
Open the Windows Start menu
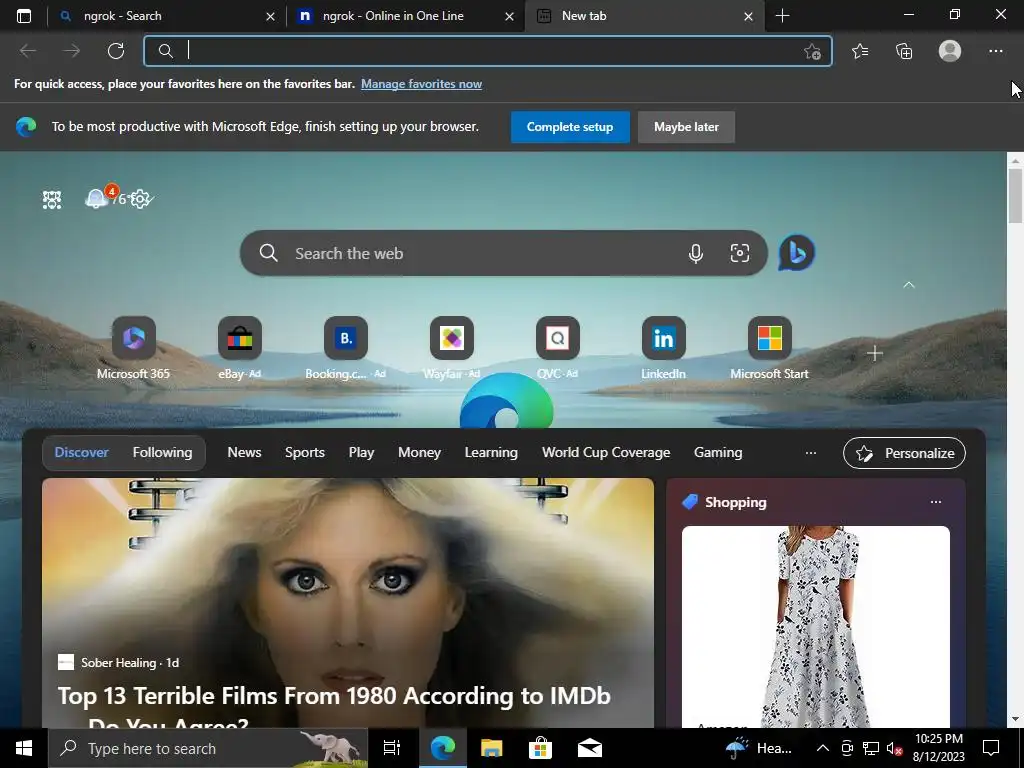point(24,748)
